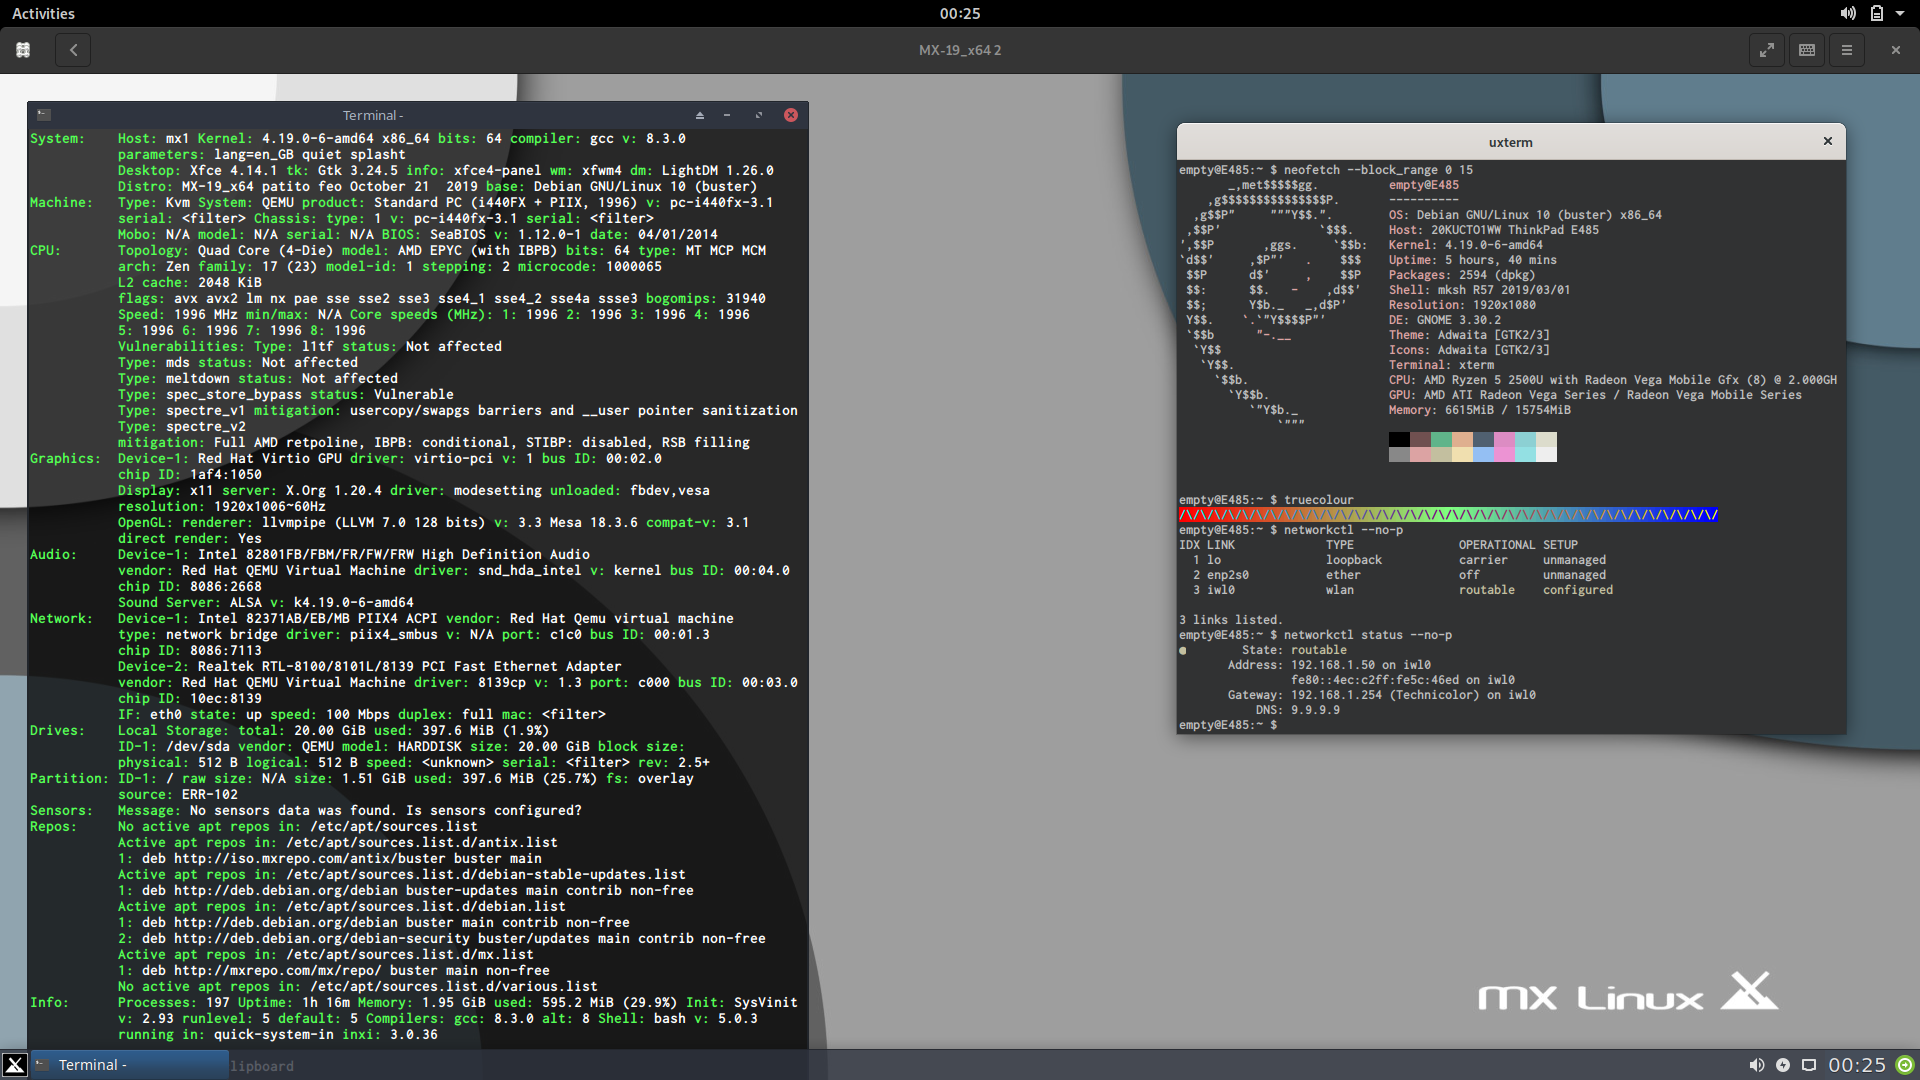Close the Xfce Terminal with red button

pyautogui.click(x=791, y=115)
